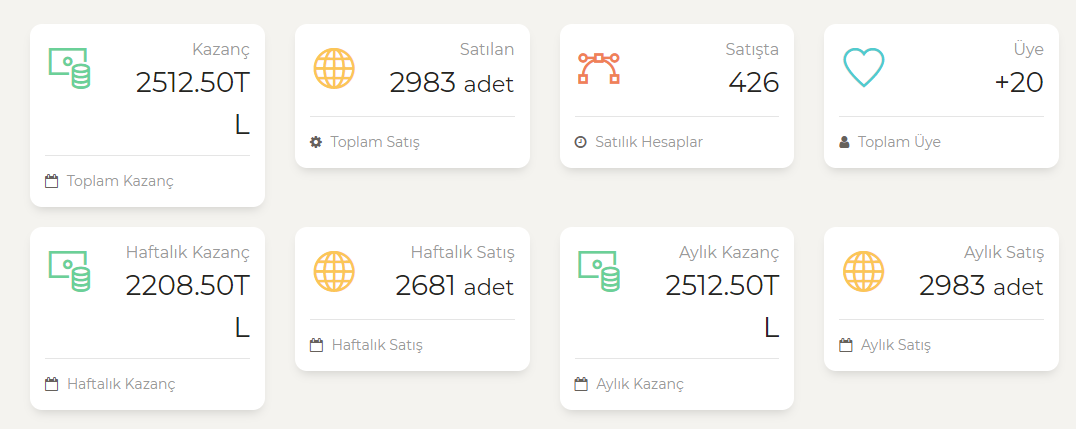Click the green money icon in Kazanç card

click(x=69, y=69)
